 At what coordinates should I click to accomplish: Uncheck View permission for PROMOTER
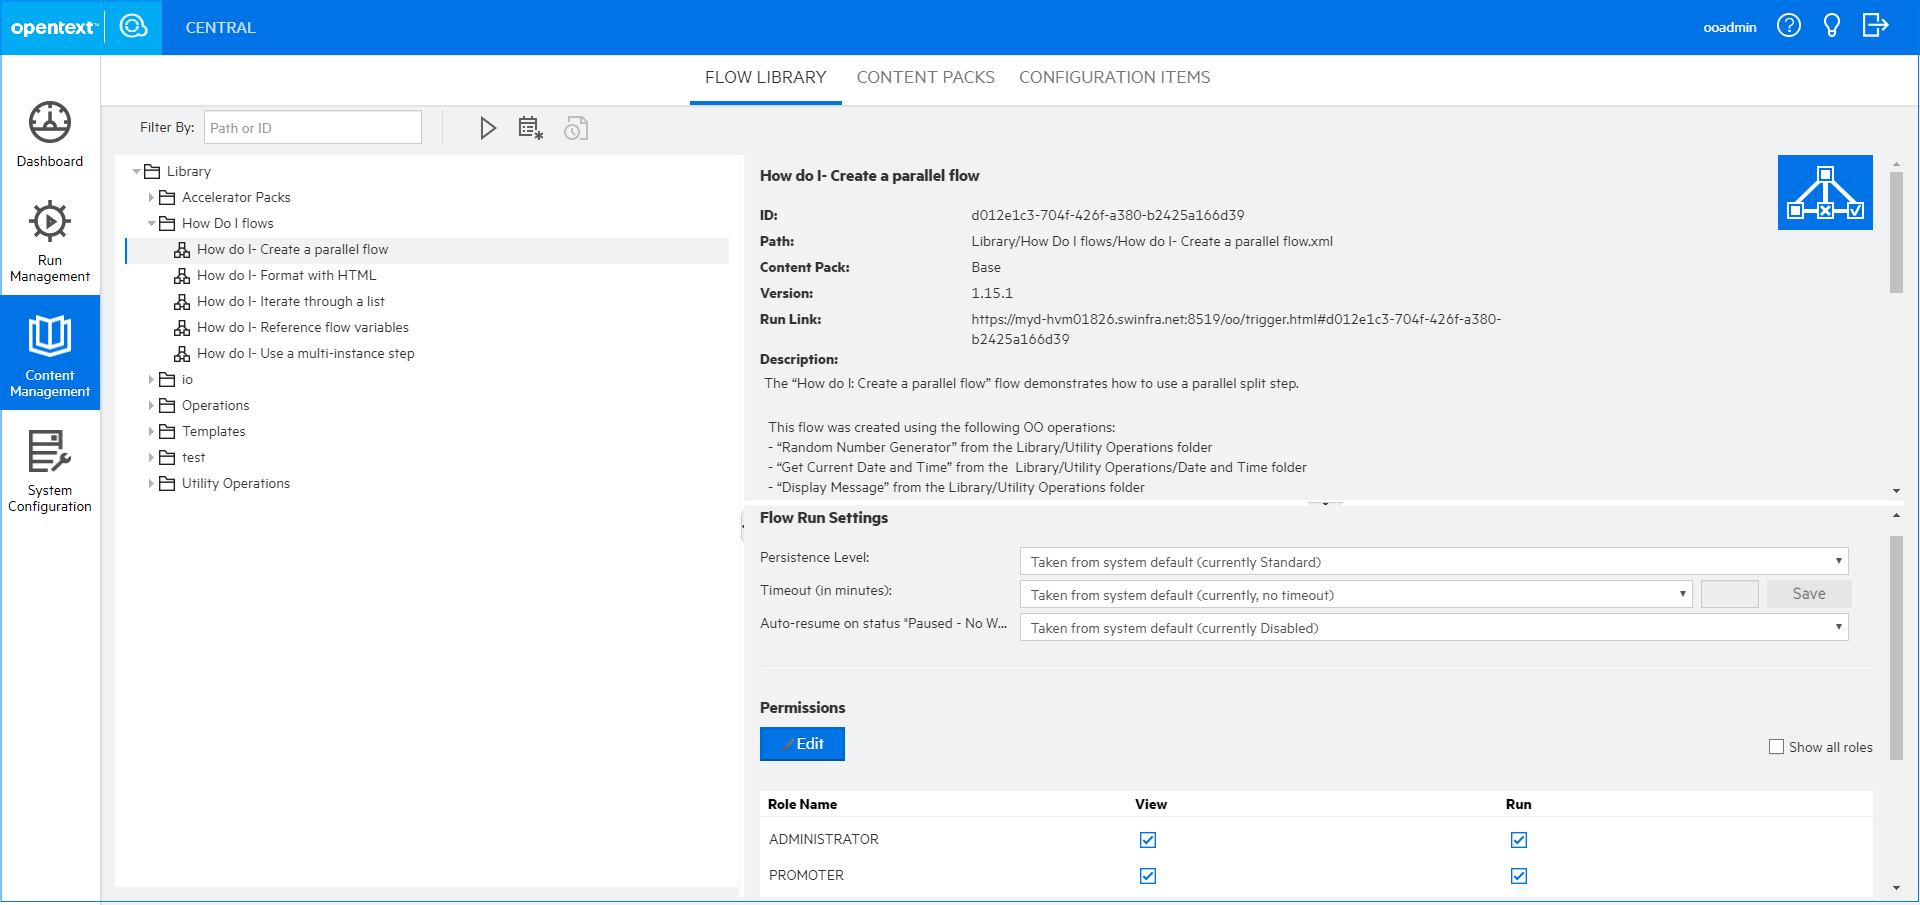tap(1147, 875)
